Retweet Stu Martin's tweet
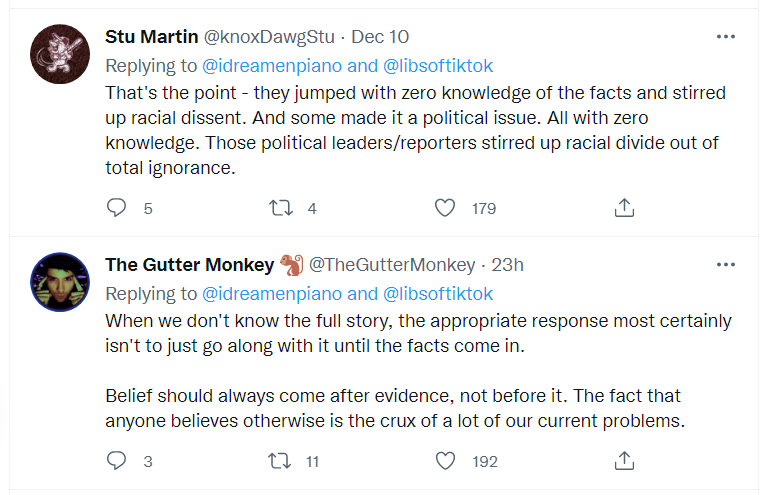Screen dimensions: 765x495 point(280,208)
